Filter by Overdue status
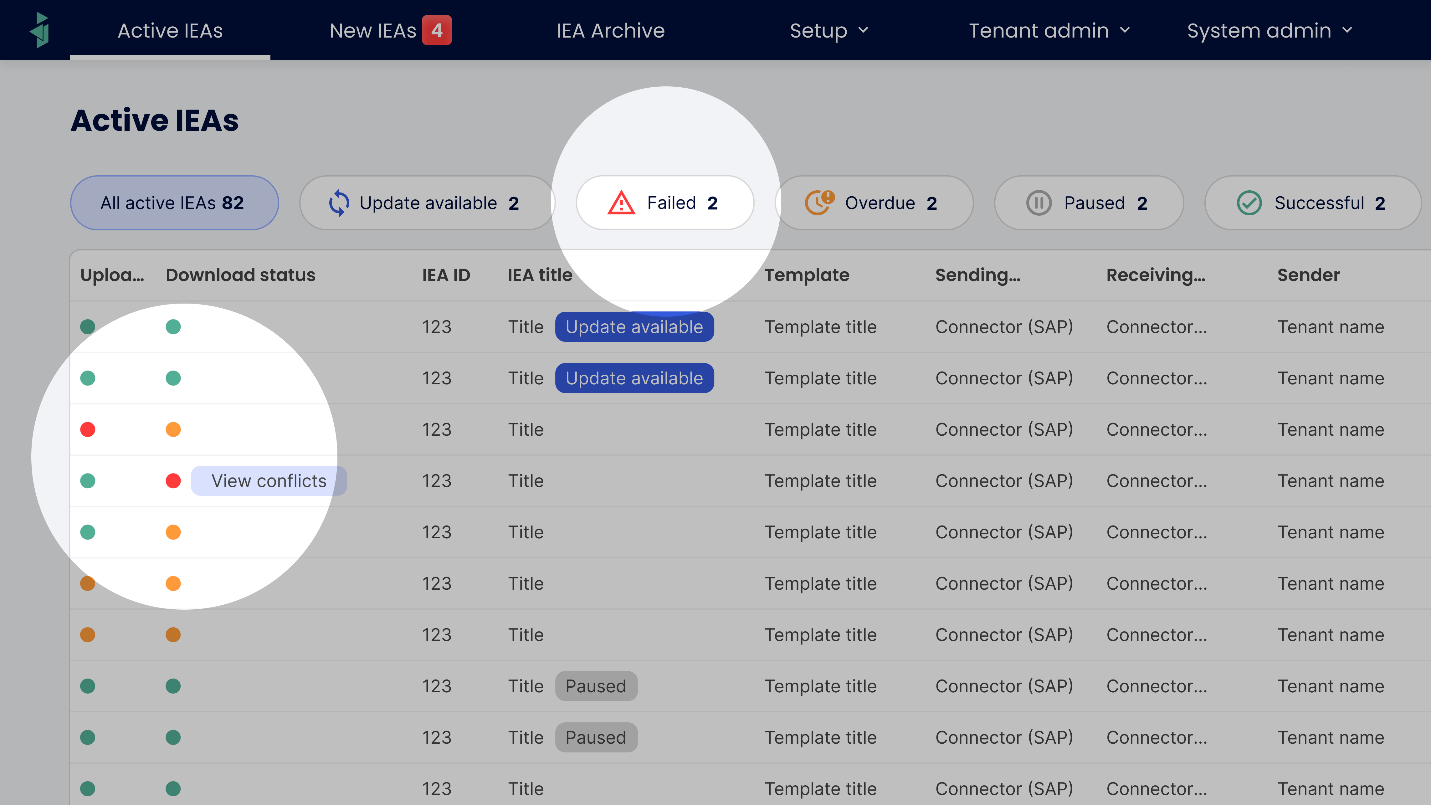Viewport: 1431px width, 805px height. (874, 203)
